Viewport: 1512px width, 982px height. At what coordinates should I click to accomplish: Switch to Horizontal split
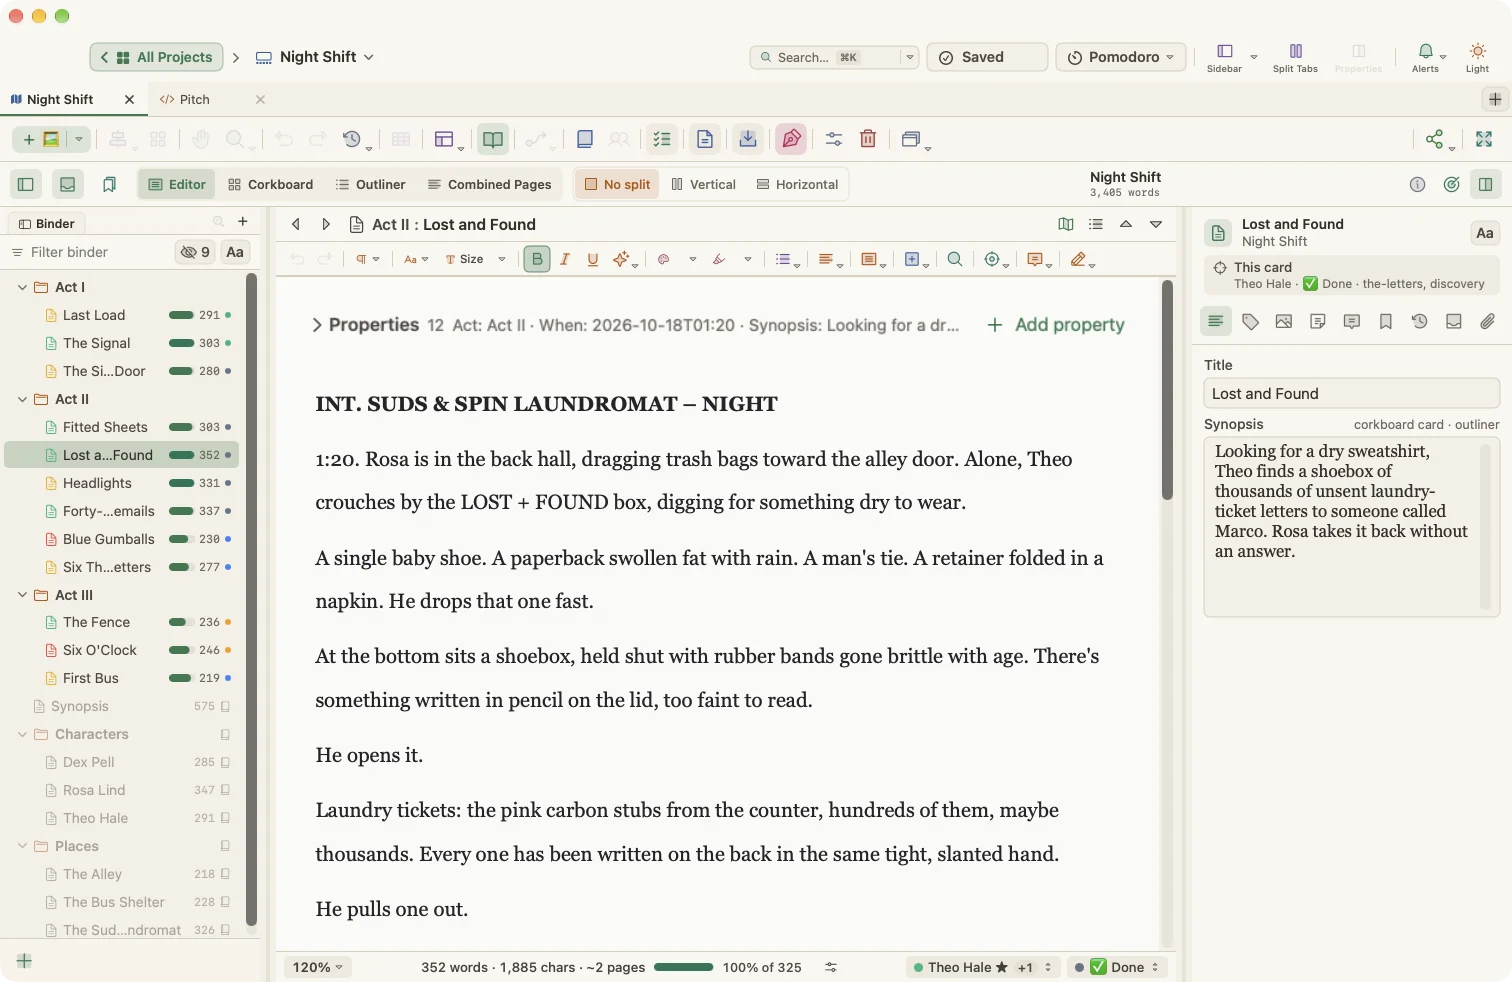[797, 184]
